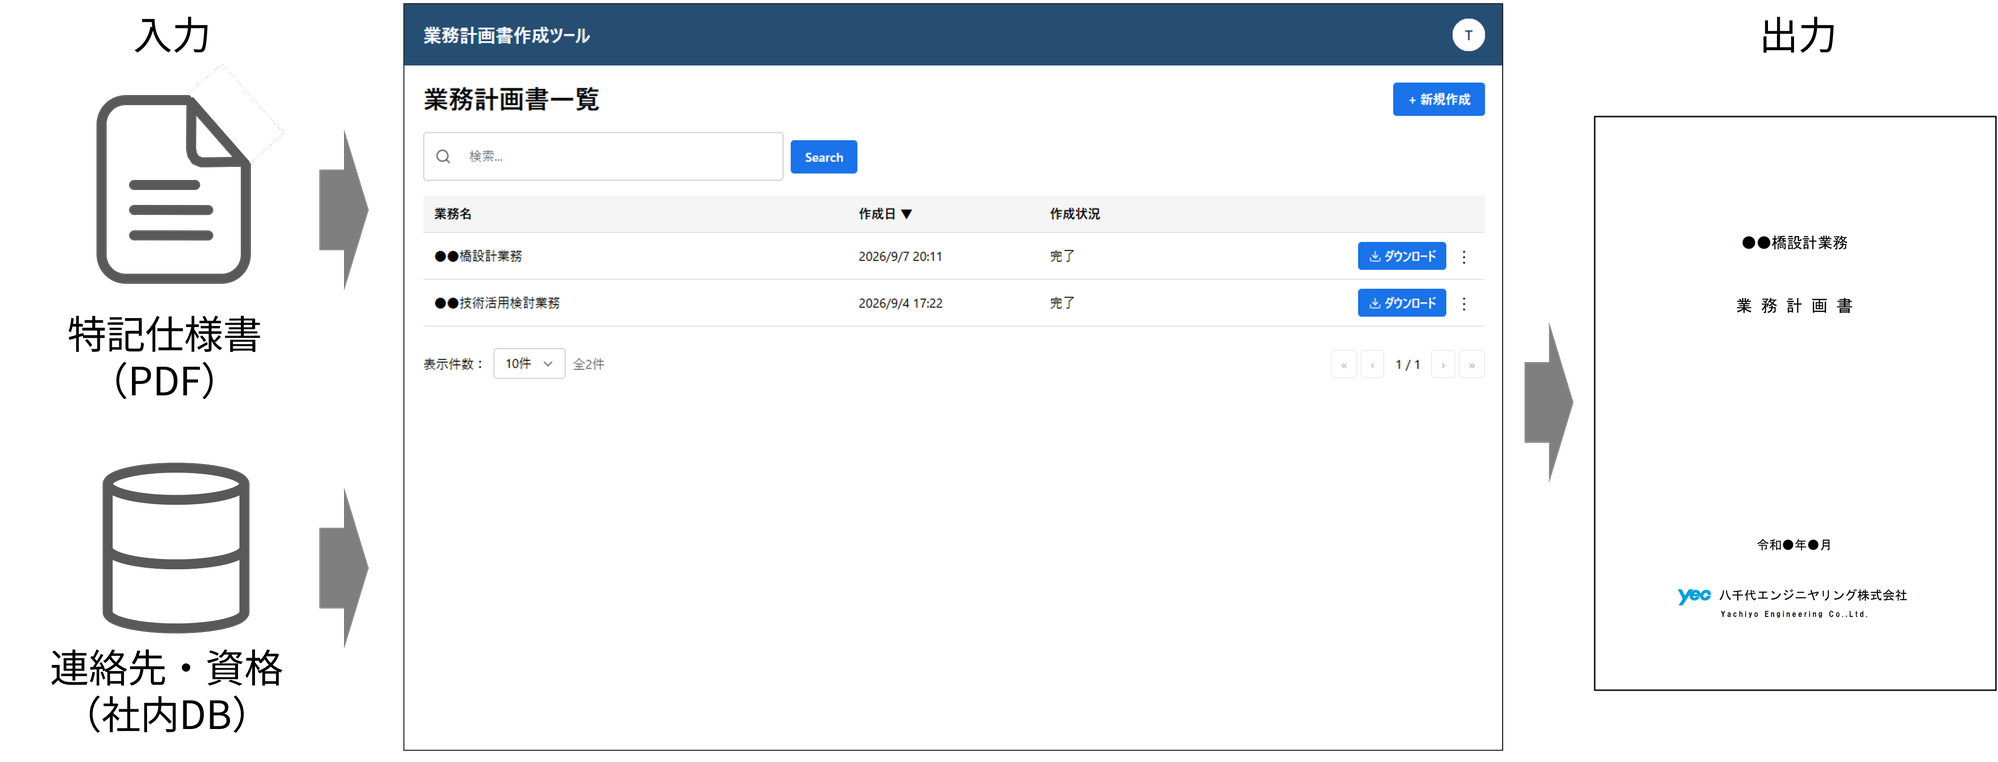Click the date 2026/9/4 17:22

click(x=900, y=304)
